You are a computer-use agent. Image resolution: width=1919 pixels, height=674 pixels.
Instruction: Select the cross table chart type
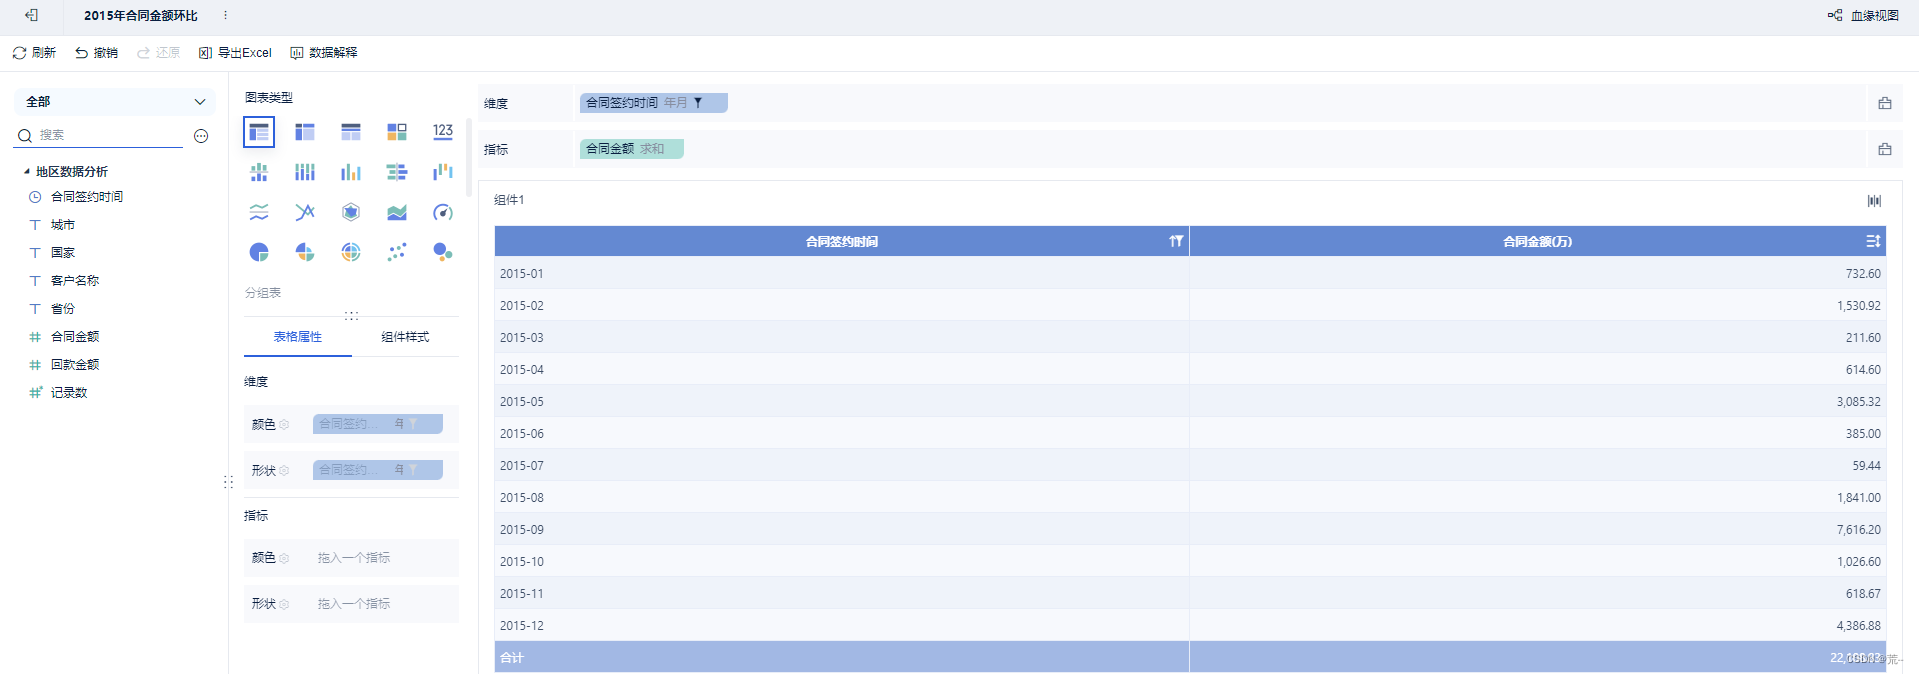click(x=305, y=132)
